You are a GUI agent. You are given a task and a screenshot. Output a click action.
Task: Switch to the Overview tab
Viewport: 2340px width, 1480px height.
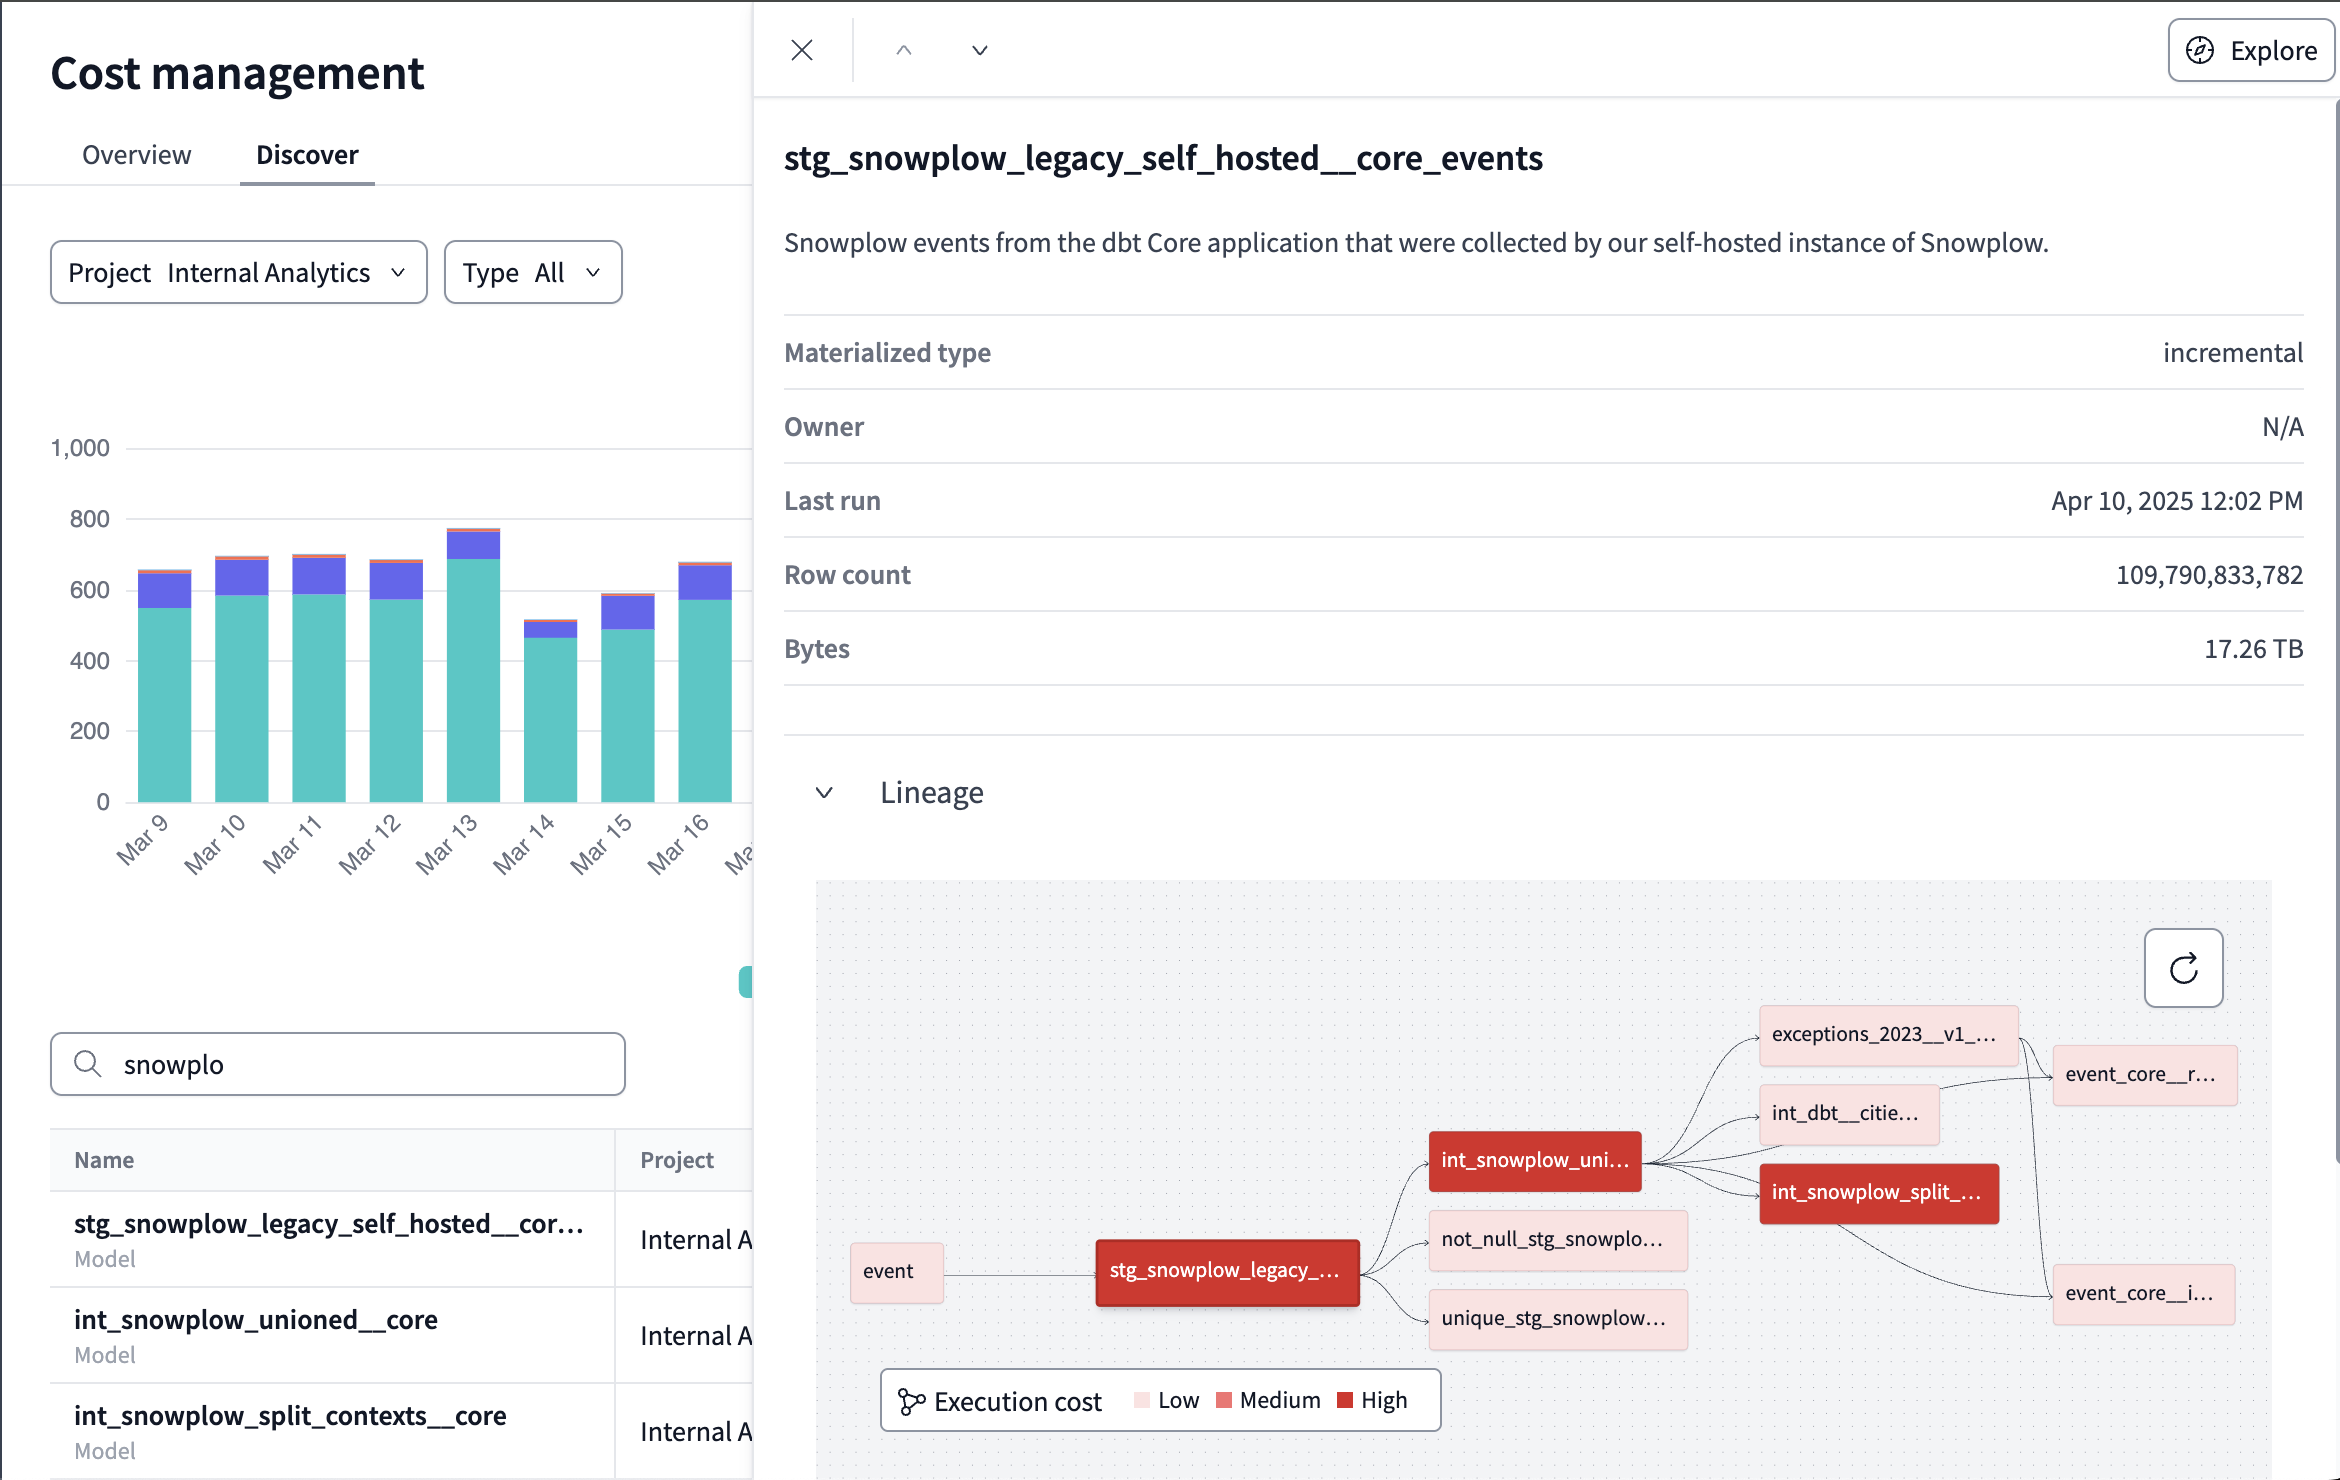136,154
